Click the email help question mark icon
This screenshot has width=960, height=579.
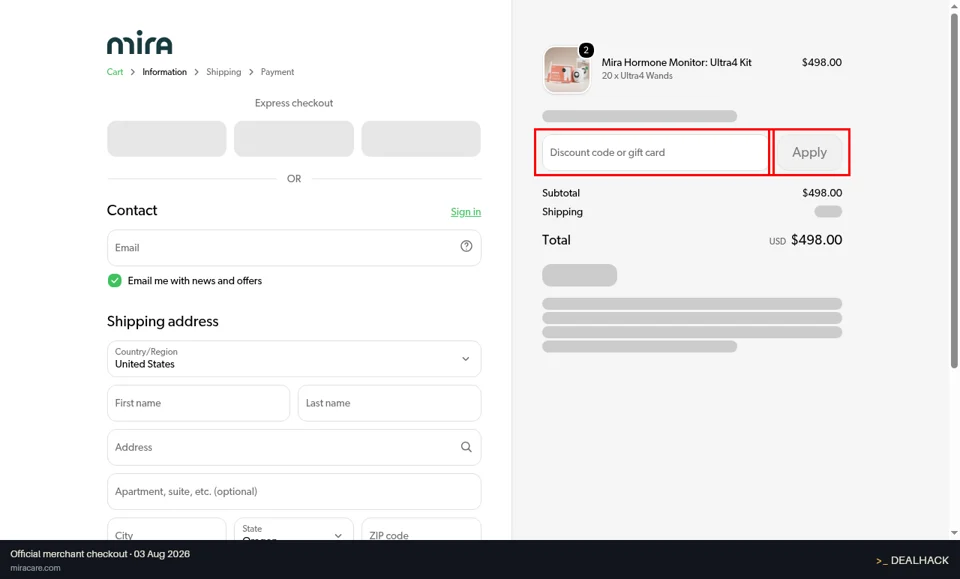tap(466, 246)
